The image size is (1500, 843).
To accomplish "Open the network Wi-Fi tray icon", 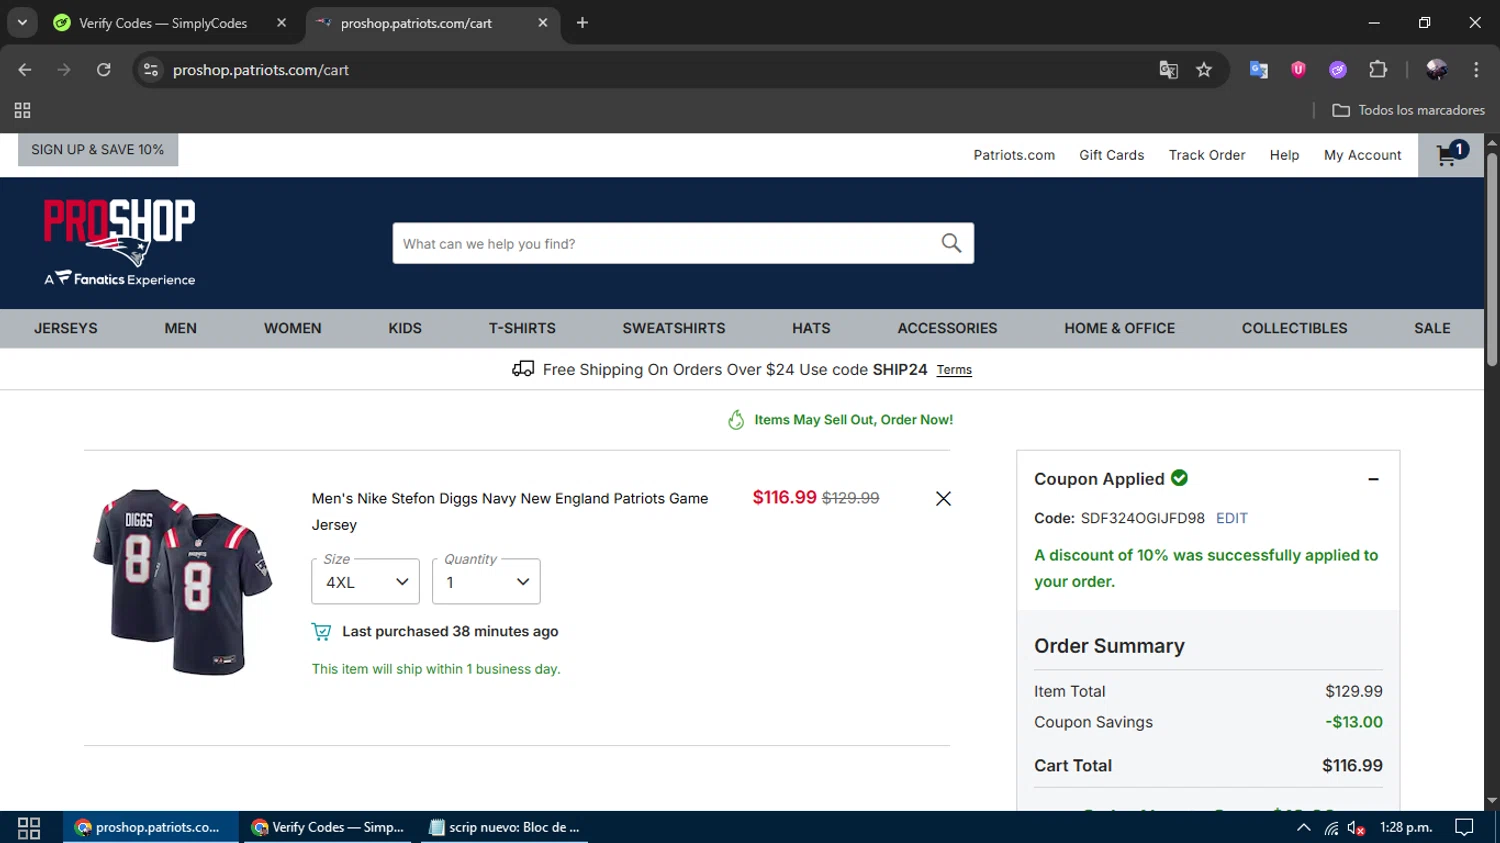I will tap(1331, 828).
